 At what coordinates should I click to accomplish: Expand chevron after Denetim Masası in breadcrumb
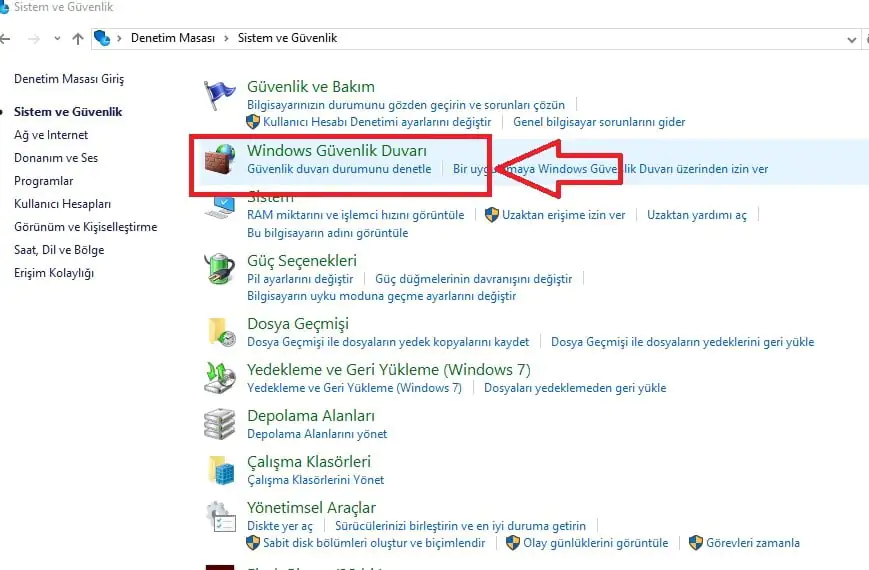(x=226, y=38)
